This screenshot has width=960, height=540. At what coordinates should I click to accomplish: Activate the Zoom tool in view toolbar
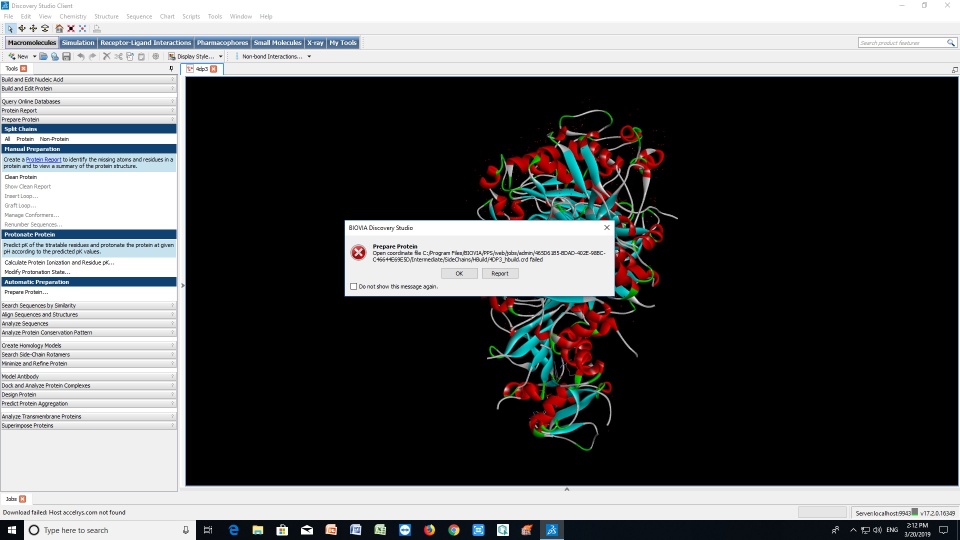click(x=45, y=29)
